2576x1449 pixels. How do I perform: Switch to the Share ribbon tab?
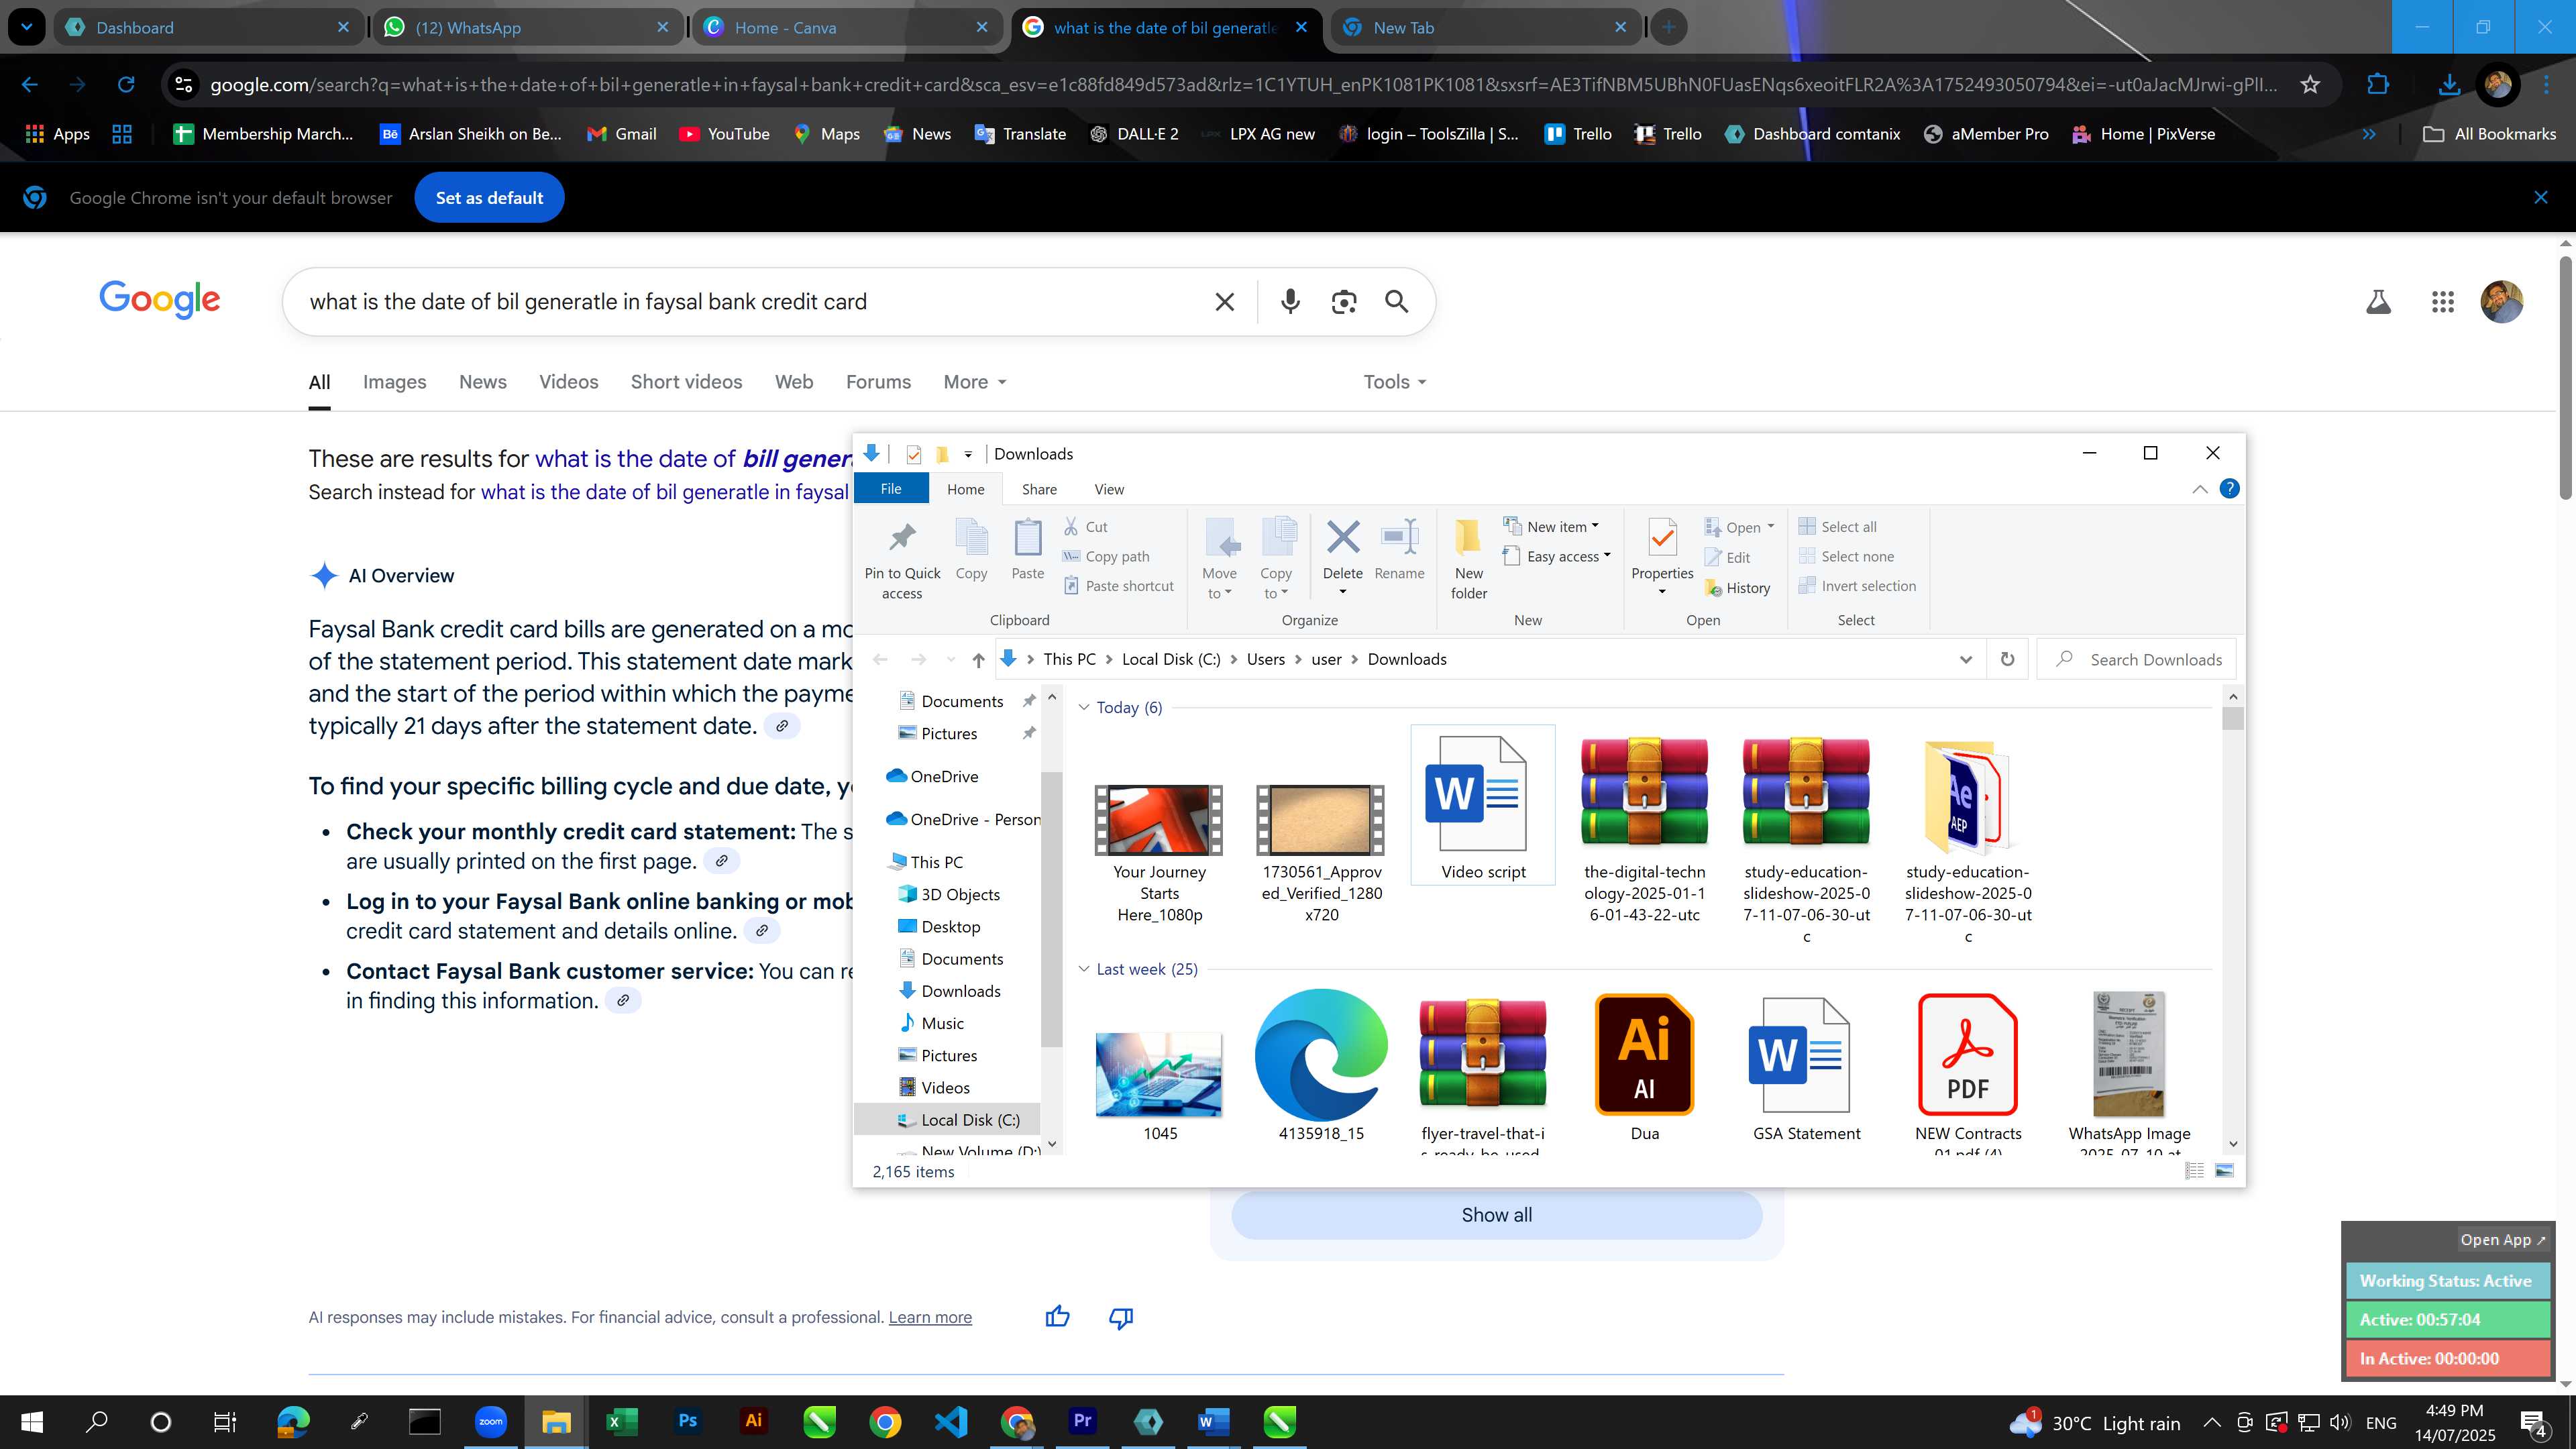tap(1039, 489)
